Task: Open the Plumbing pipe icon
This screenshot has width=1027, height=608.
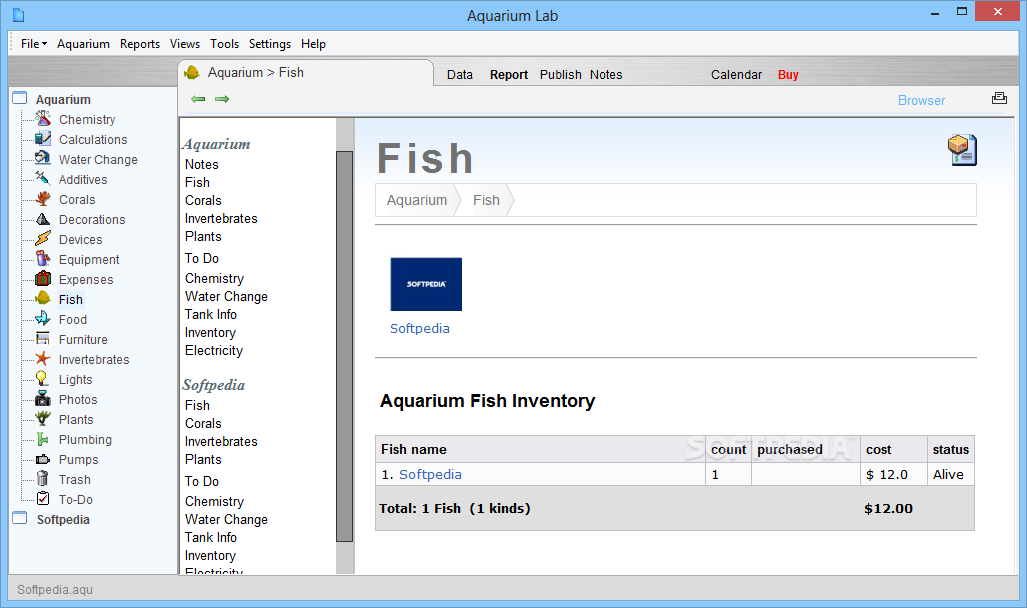Action: click(43, 439)
